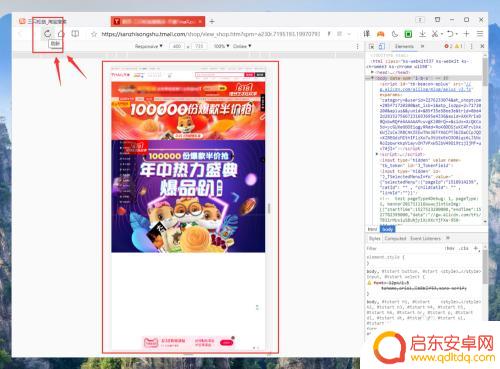This screenshot has width=500, height=369.
Task: Toggle night mode moon icon
Action: coord(395,34)
